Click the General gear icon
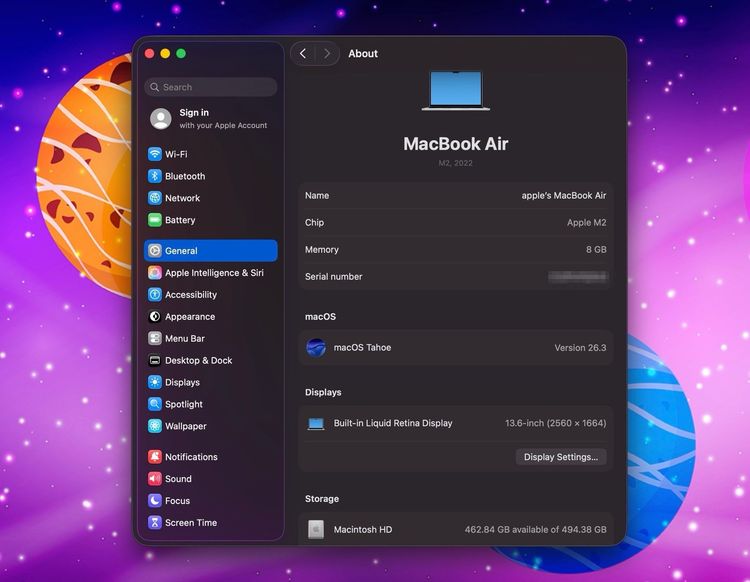 (x=154, y=251)
